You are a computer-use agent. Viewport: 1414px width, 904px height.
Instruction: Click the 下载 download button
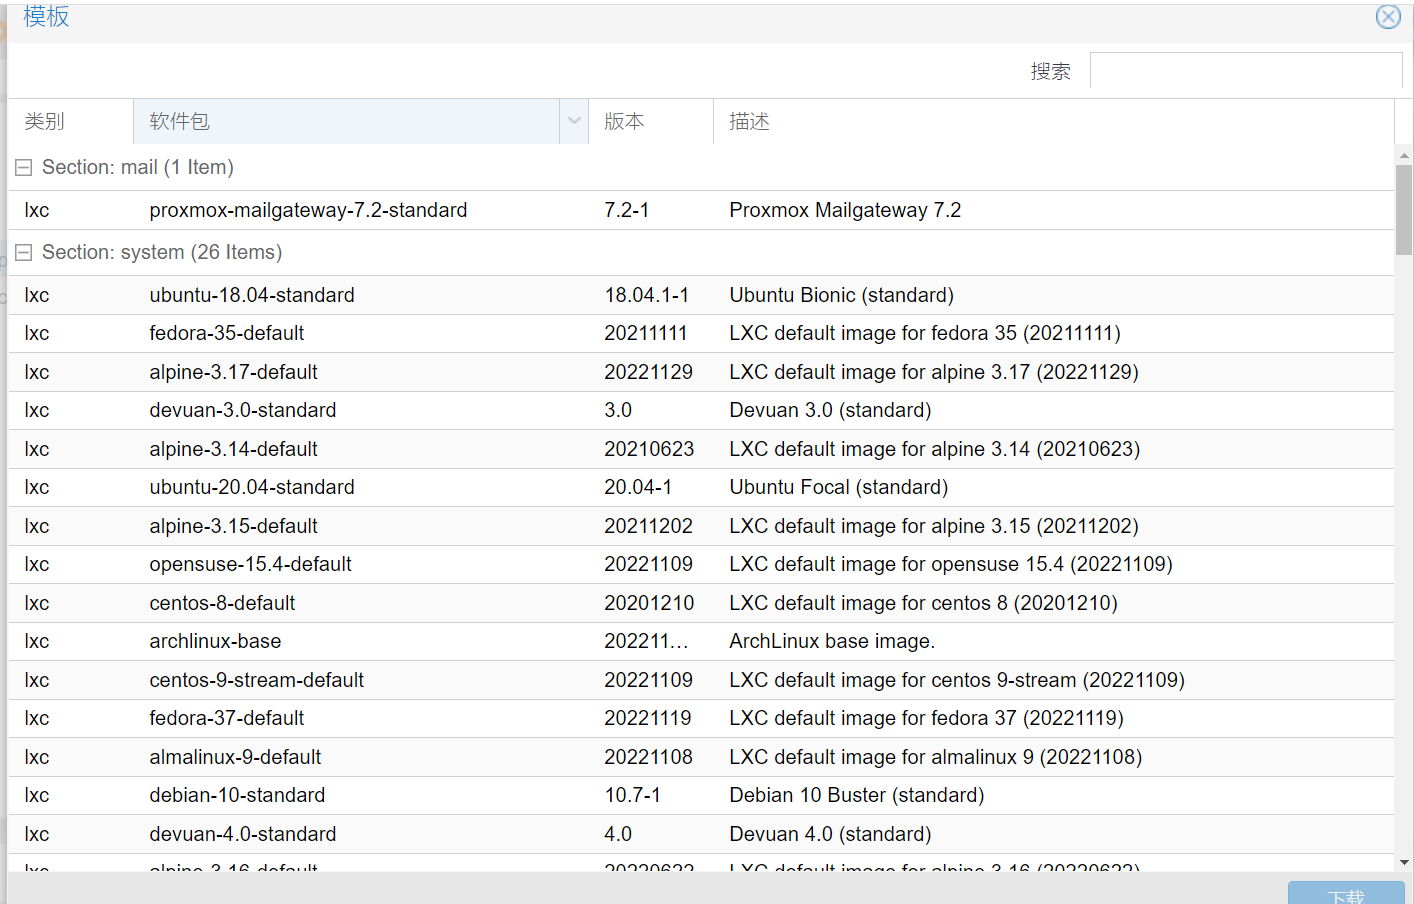coord(1346,894)
